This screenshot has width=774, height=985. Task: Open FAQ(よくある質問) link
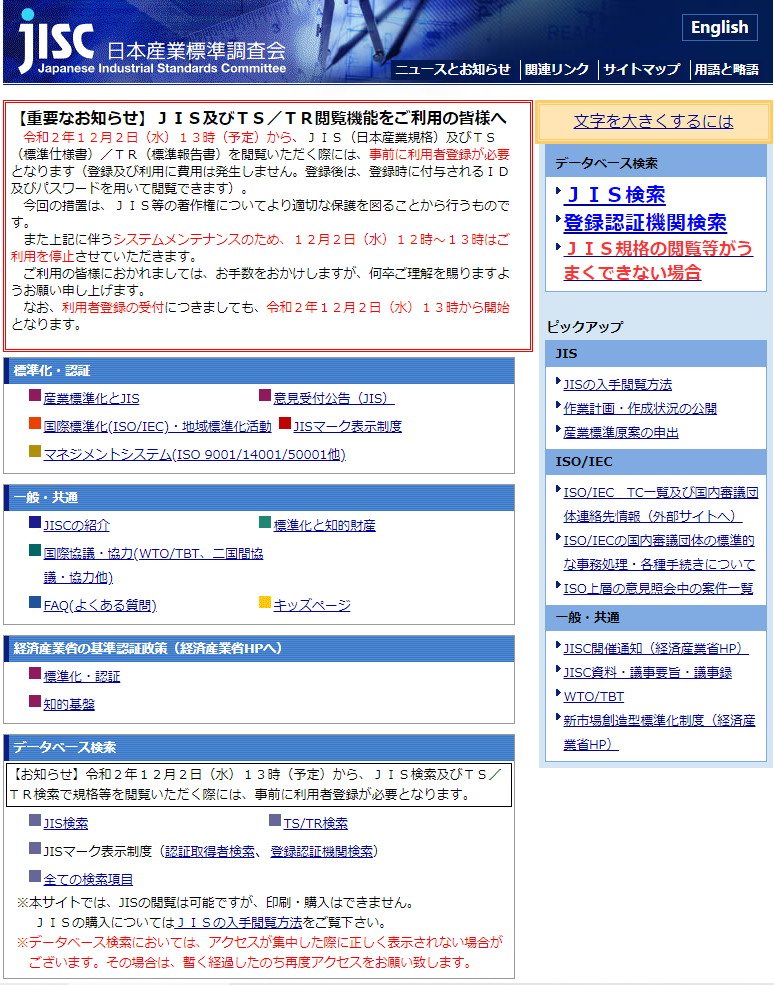tap(100, 605)
